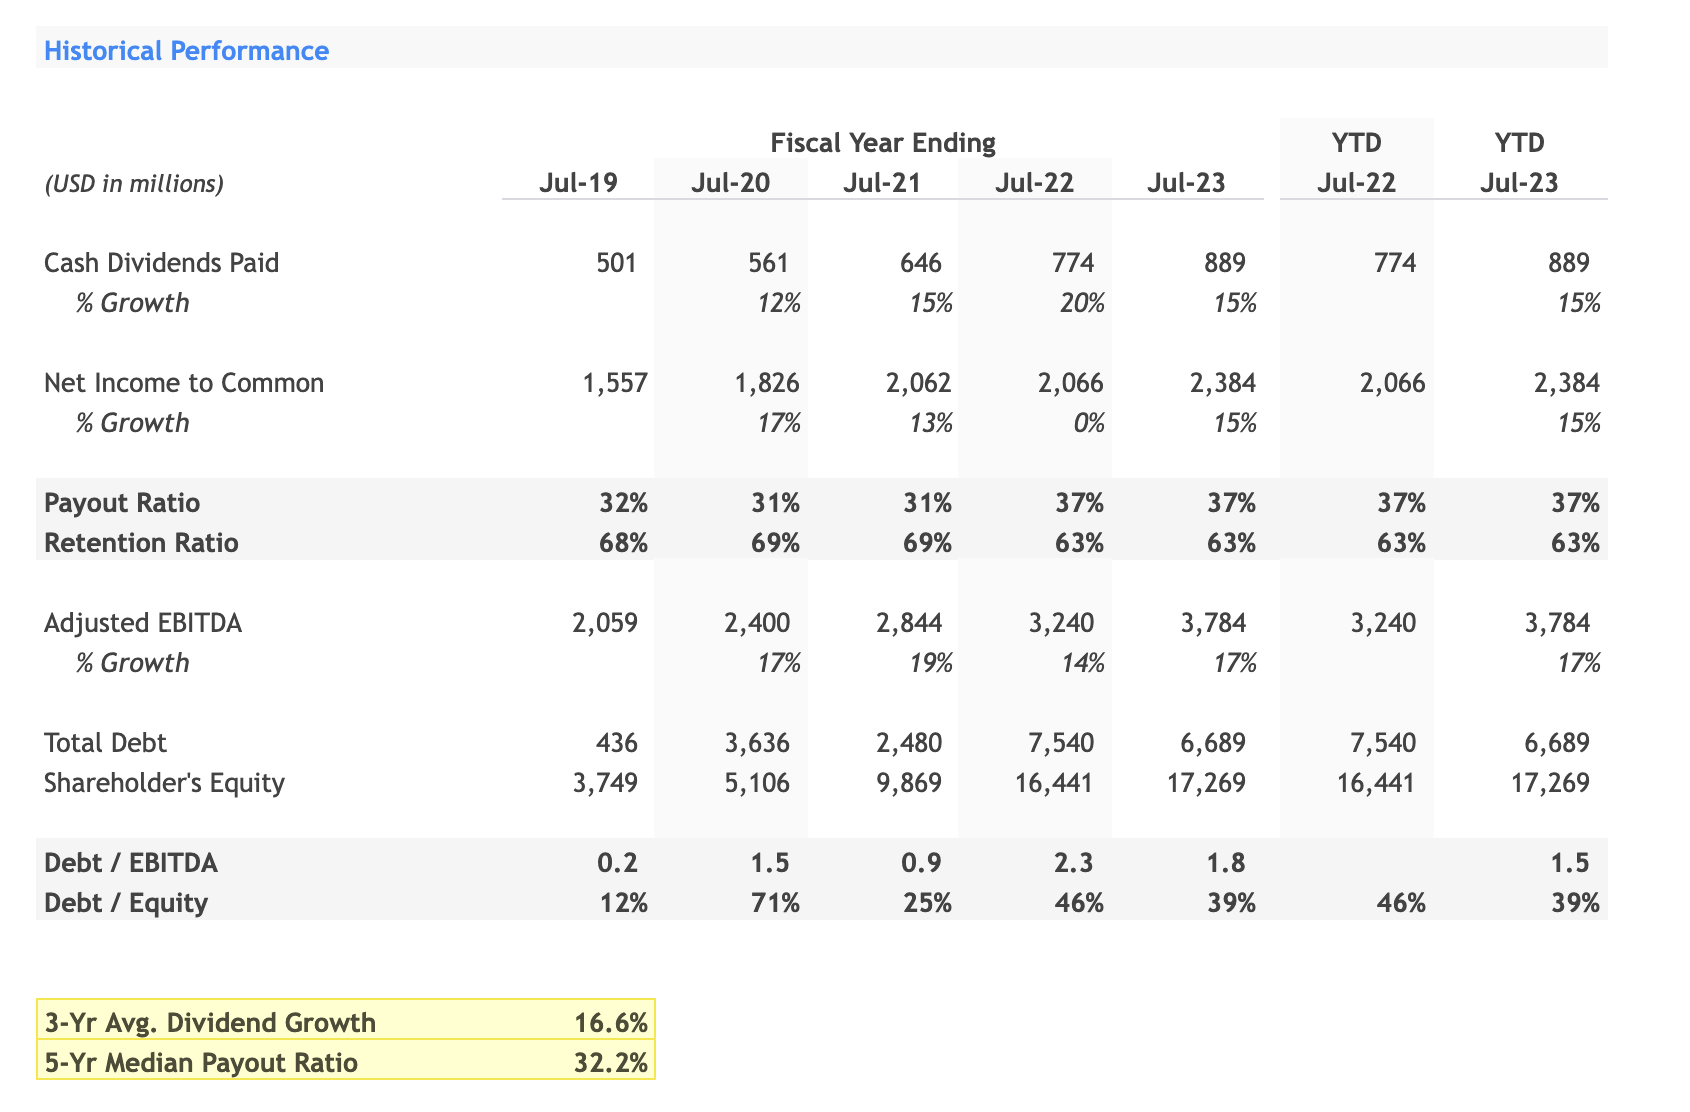Click the Total Debt row label
This screenshot has width=1690, height=1112.
[x=106, y=742]
